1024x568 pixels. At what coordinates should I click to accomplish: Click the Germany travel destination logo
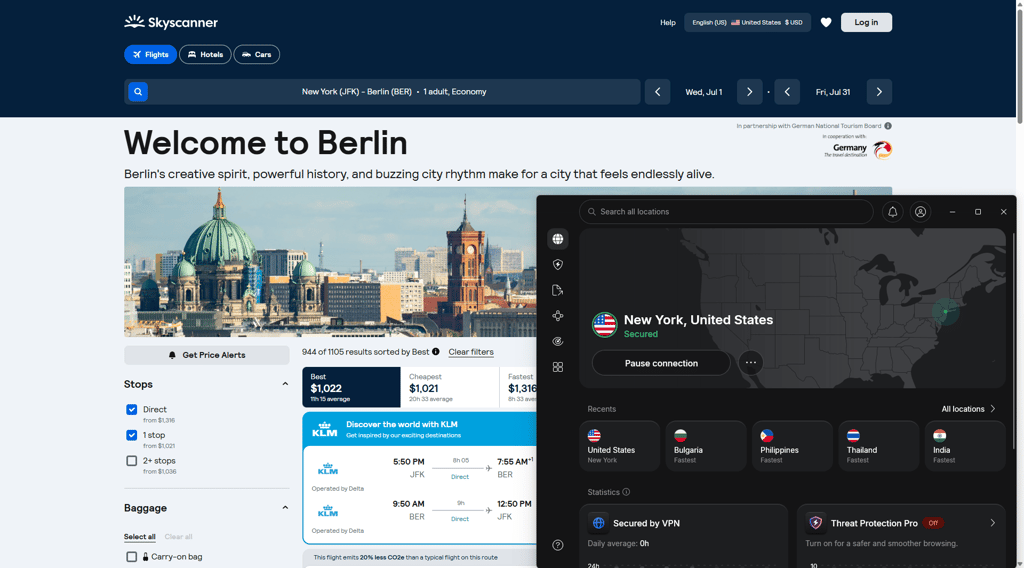pyautogui.click(x=857, y=150)
